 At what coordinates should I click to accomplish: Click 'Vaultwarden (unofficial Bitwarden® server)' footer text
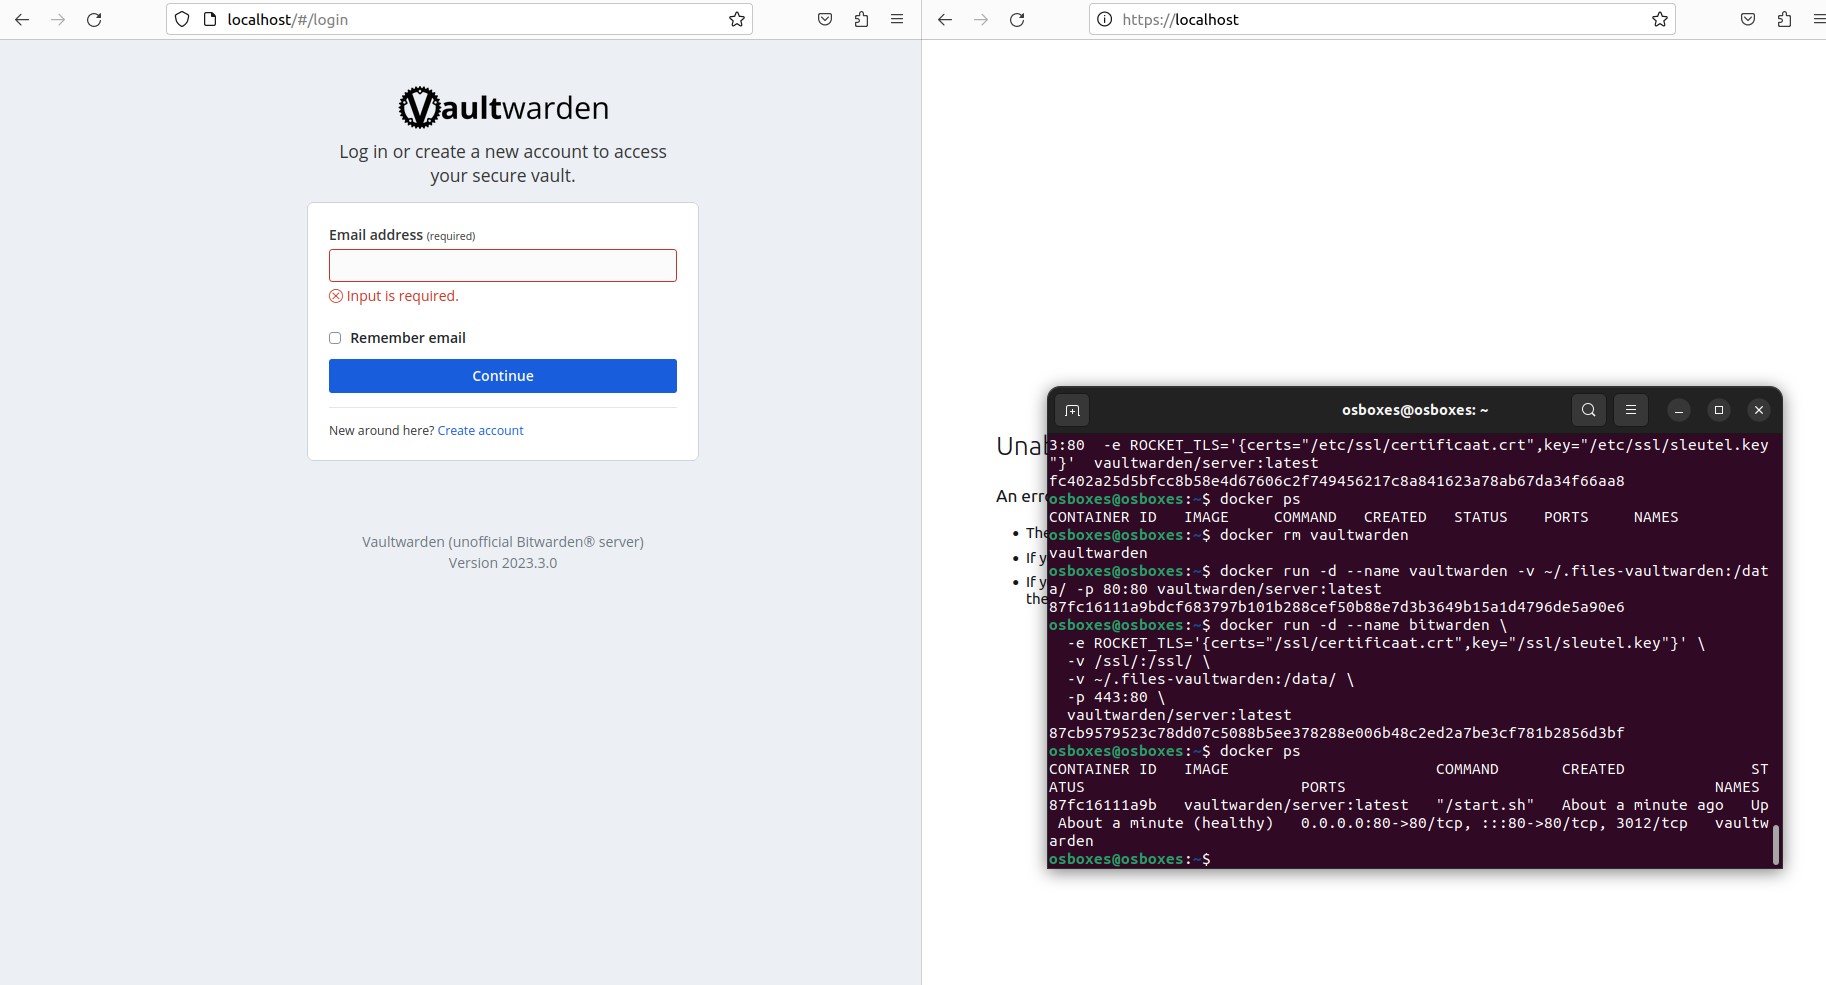pos(503,542)
